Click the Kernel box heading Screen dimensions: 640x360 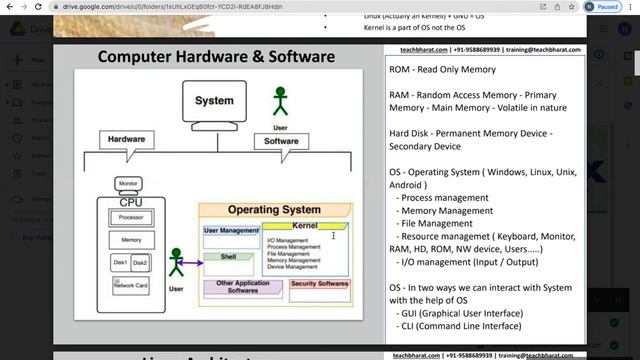(305, 226)
